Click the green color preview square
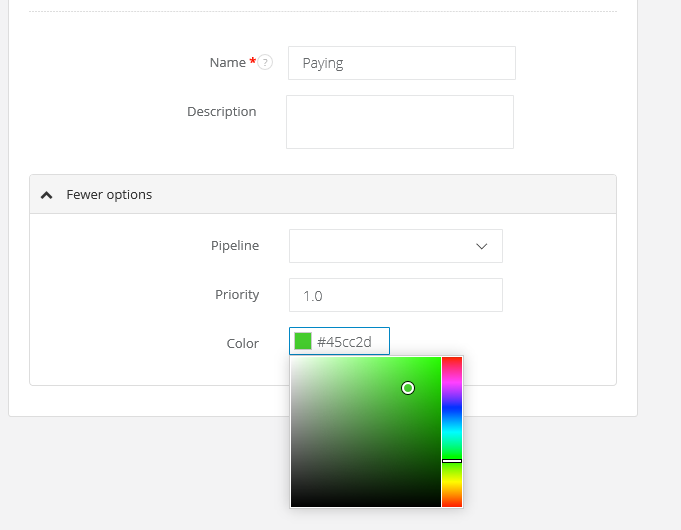This screenshot has height=530, width=681. (303, 342)
